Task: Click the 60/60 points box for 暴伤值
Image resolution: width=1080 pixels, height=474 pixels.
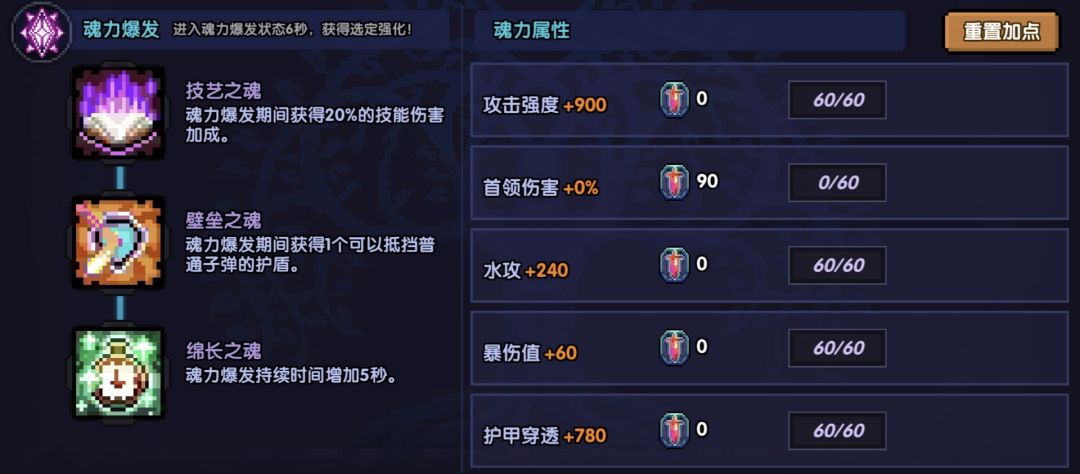Action: pos(838,348)
